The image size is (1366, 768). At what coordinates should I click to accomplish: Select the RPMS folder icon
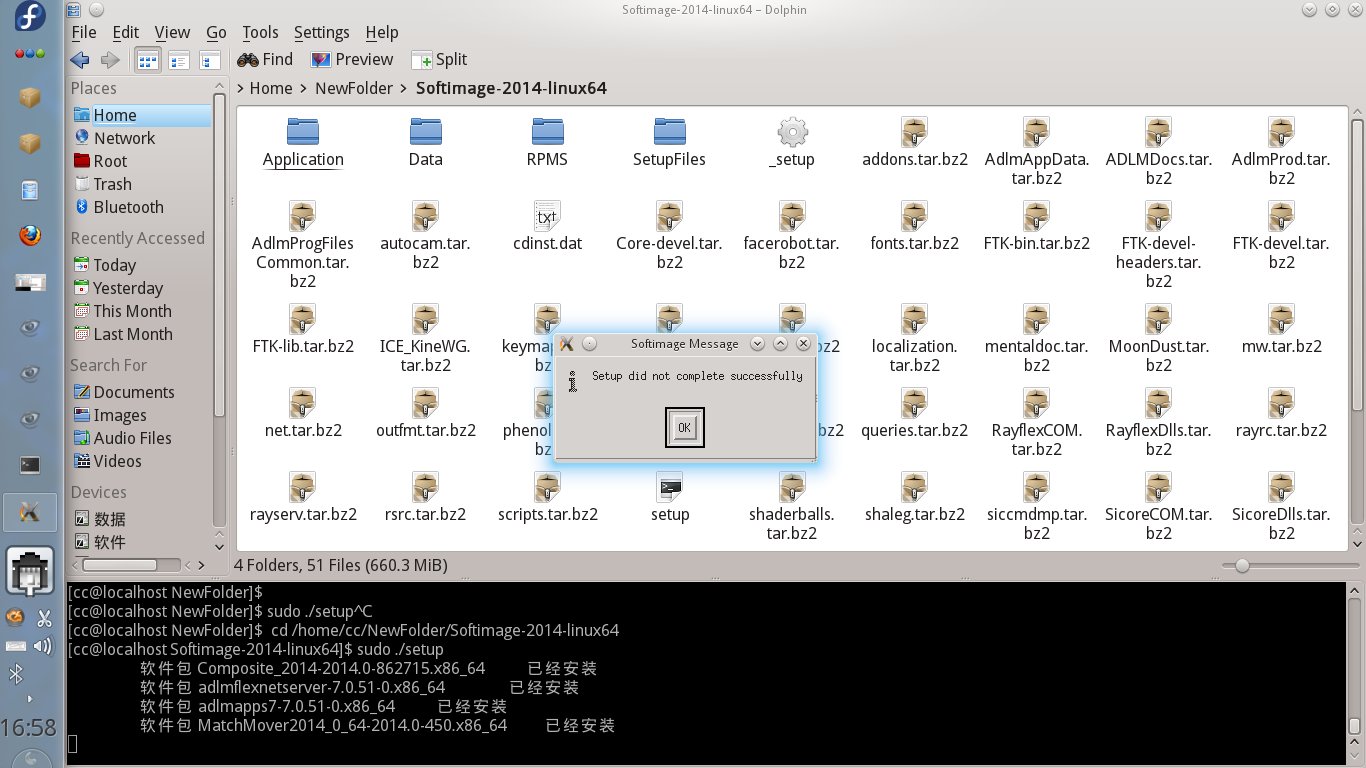coord(547,131)
